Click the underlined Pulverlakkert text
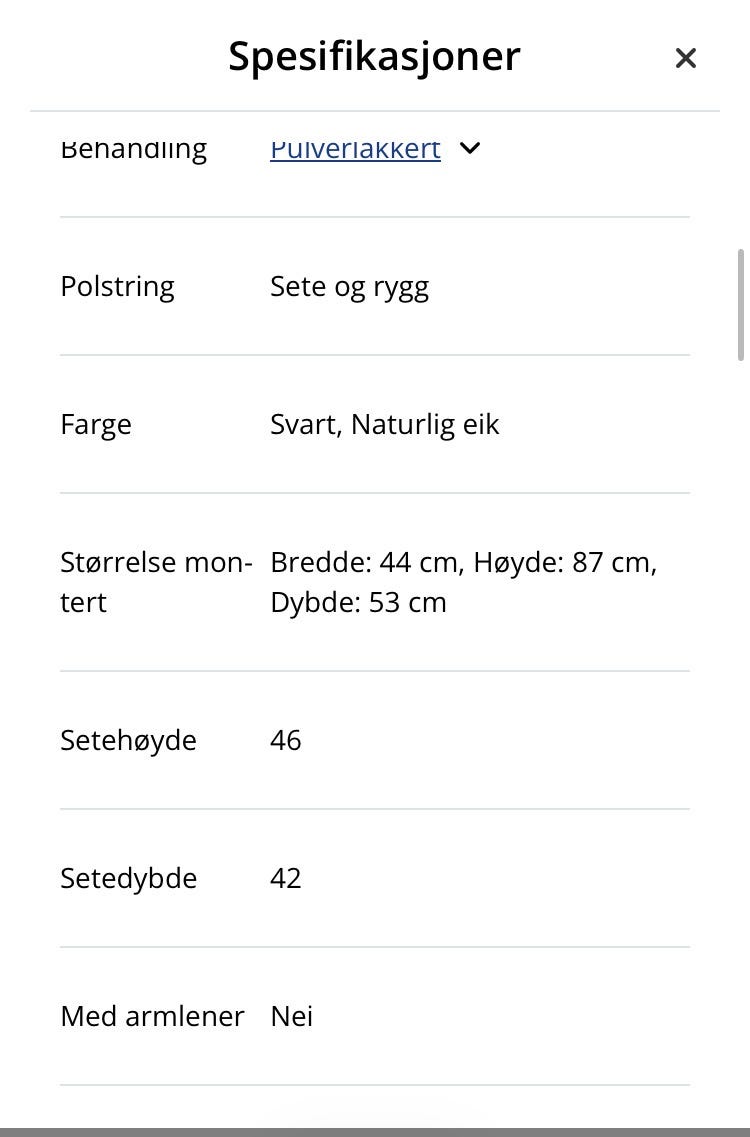750x1137 pixels. click(354, 147)
